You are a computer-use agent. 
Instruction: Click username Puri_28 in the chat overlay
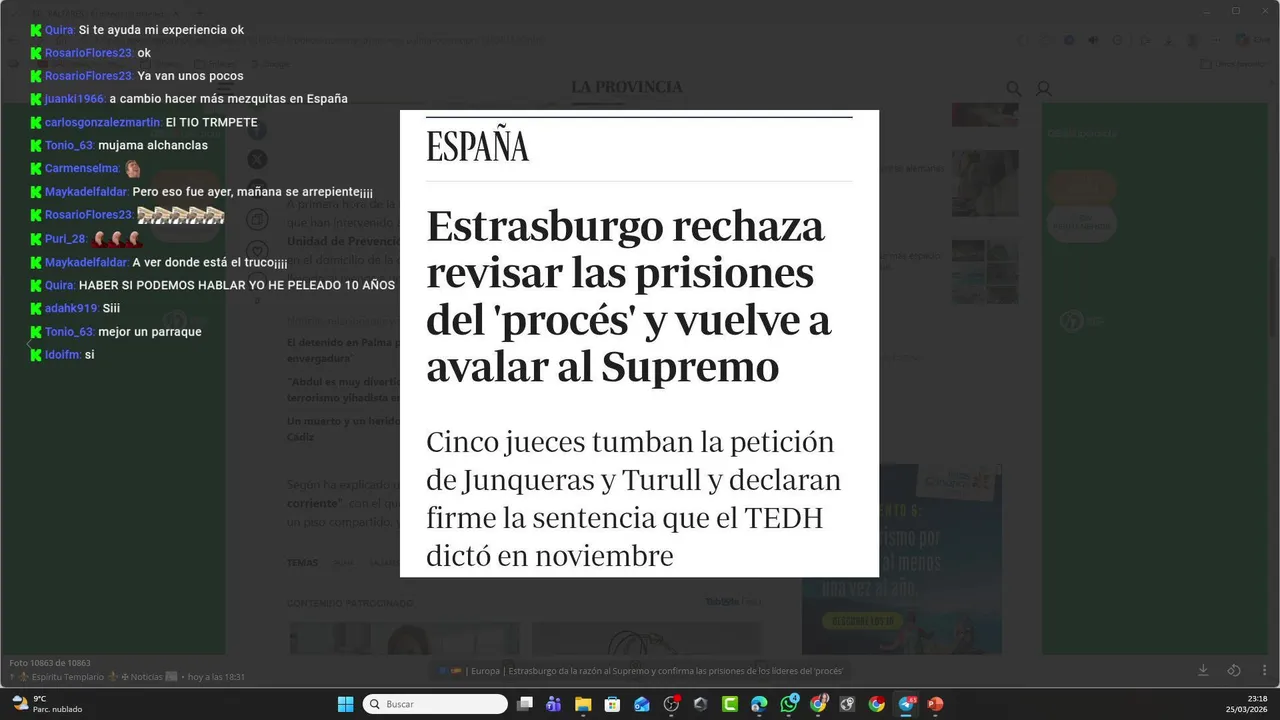(x=66, y=239)
